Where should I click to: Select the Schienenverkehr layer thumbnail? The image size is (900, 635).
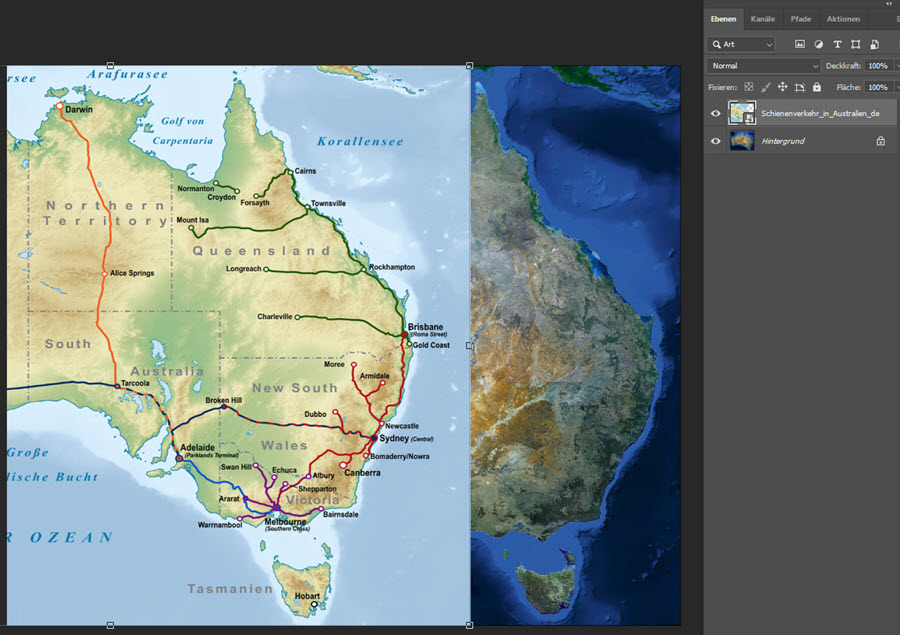point(742,113)
